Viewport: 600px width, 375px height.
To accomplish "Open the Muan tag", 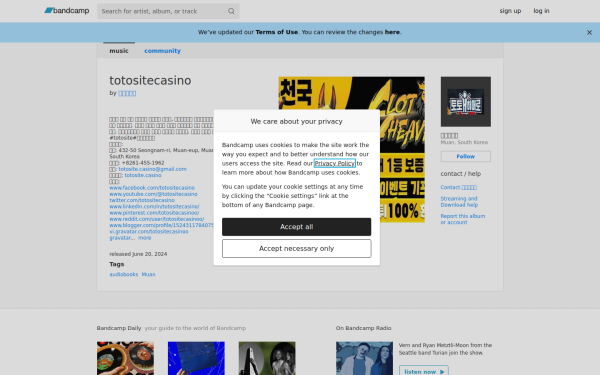I will (x=148, y=274).
